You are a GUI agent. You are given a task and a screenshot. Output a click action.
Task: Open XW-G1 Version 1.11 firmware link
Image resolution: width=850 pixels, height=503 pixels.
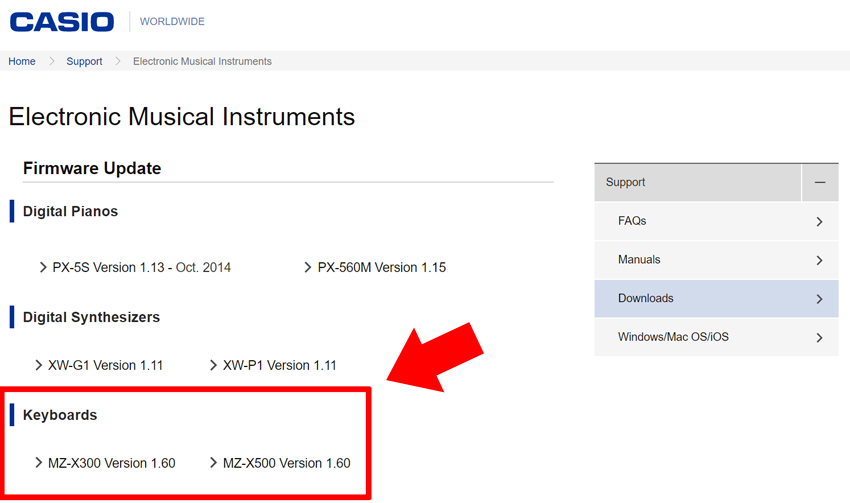tap(106, 365)
